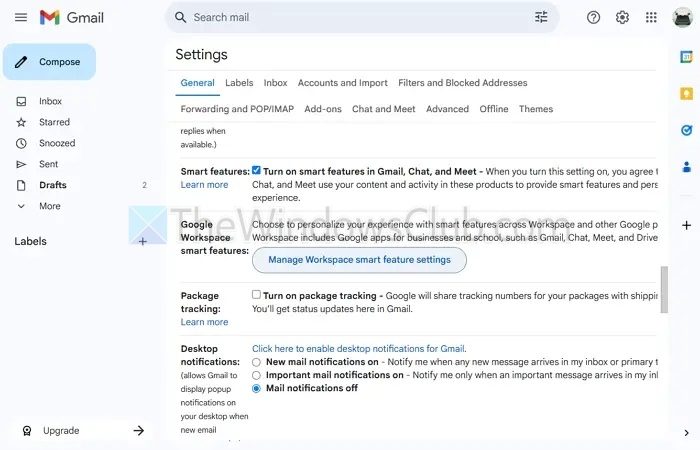Image resolution: width=700 pixels, height=450 pixels.
Task: Click Learn more under Smart features
Action: click(x=204, y=185)
